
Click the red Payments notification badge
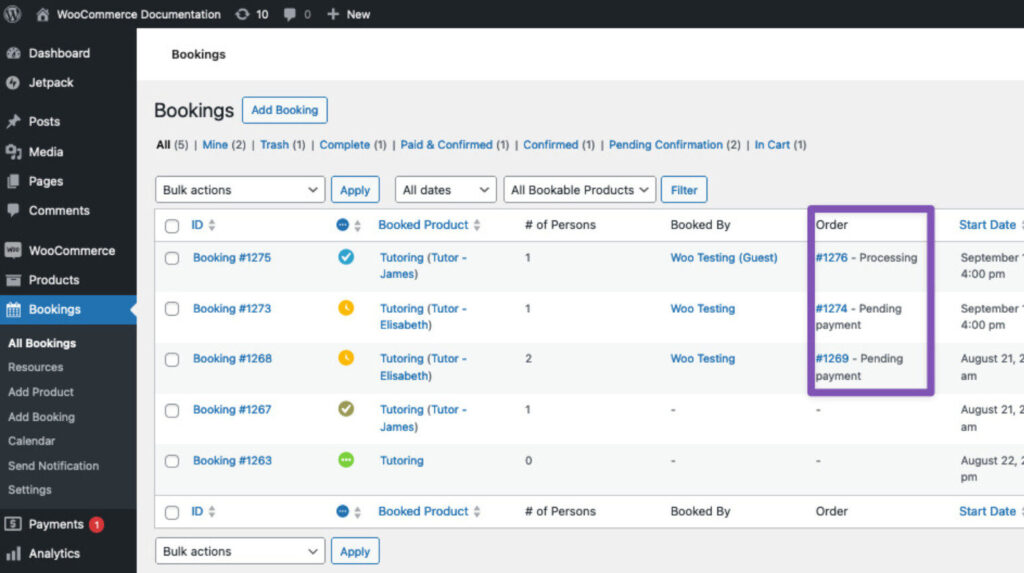97,524
